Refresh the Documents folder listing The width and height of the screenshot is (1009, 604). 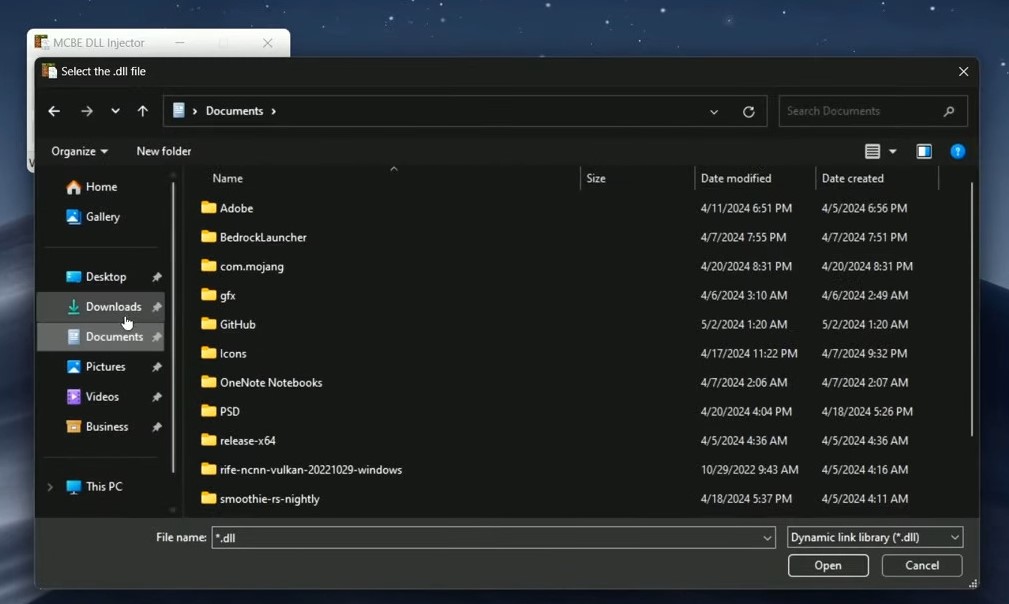(748, 112)
